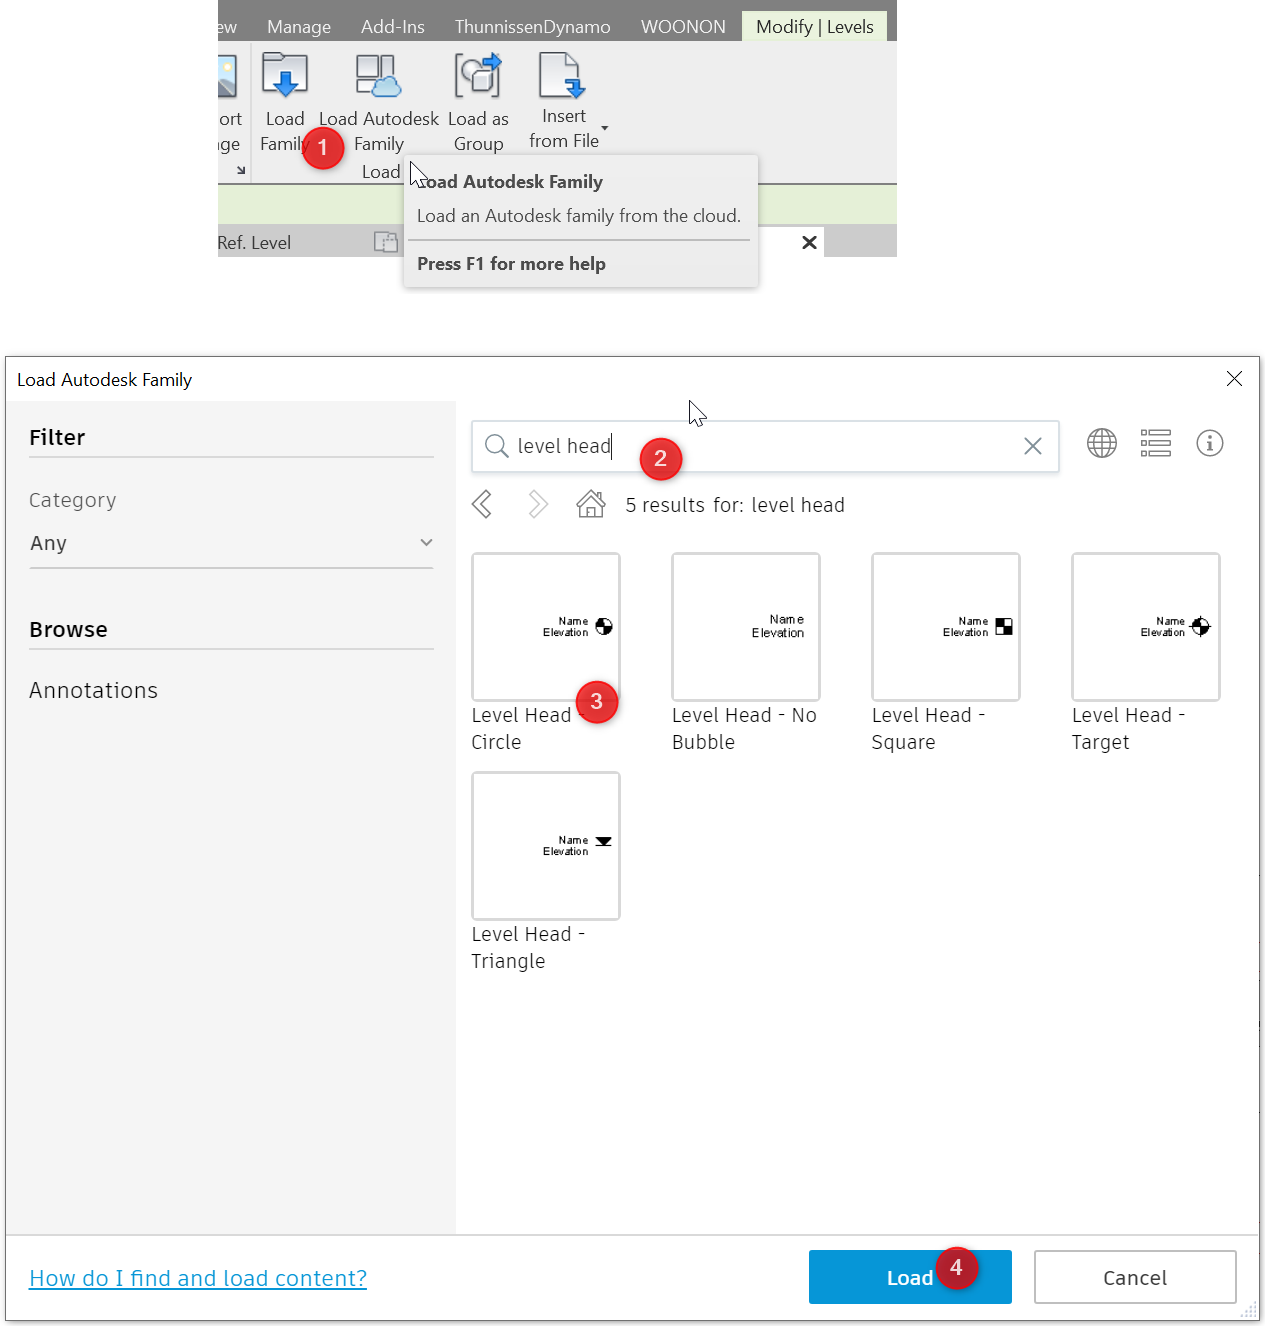Clear the search with the X icon
Image resolution: width=1265 pixels, height=1326 pixels.
pos(1032,446)
